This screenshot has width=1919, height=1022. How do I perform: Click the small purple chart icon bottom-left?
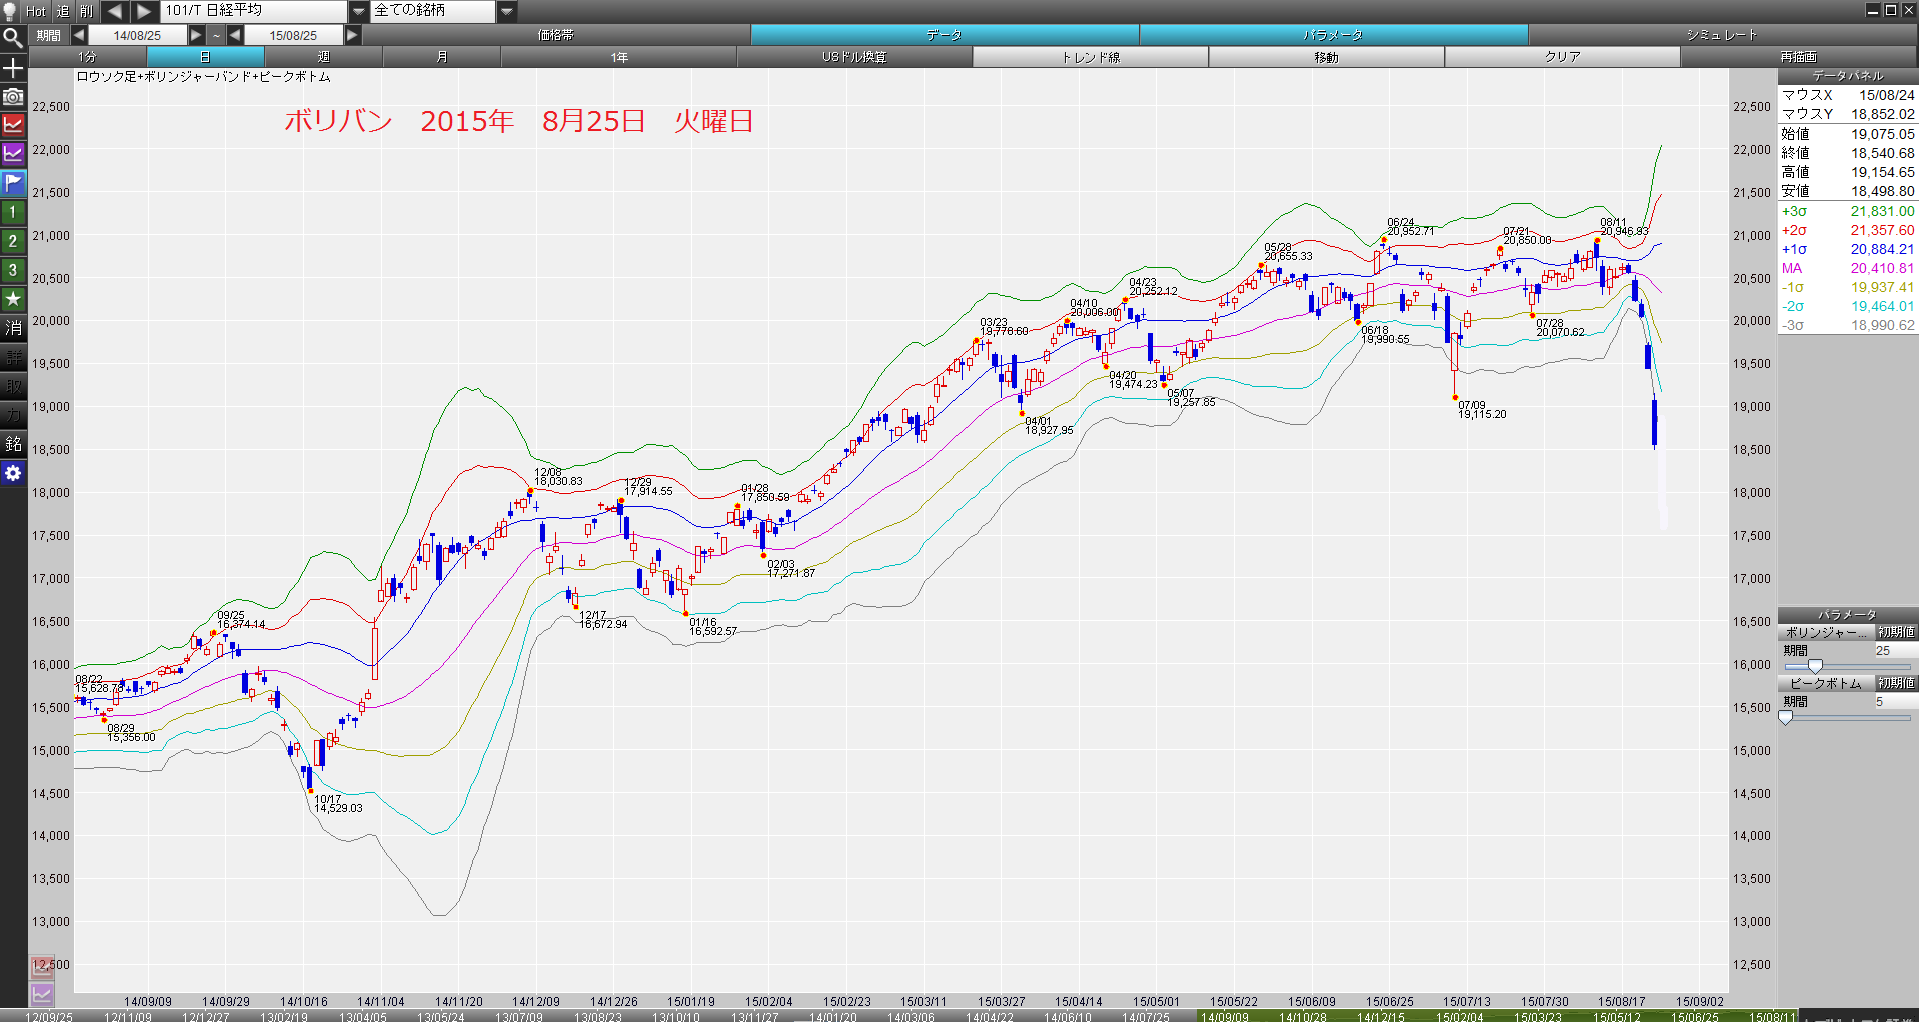[x=42, y=993]
